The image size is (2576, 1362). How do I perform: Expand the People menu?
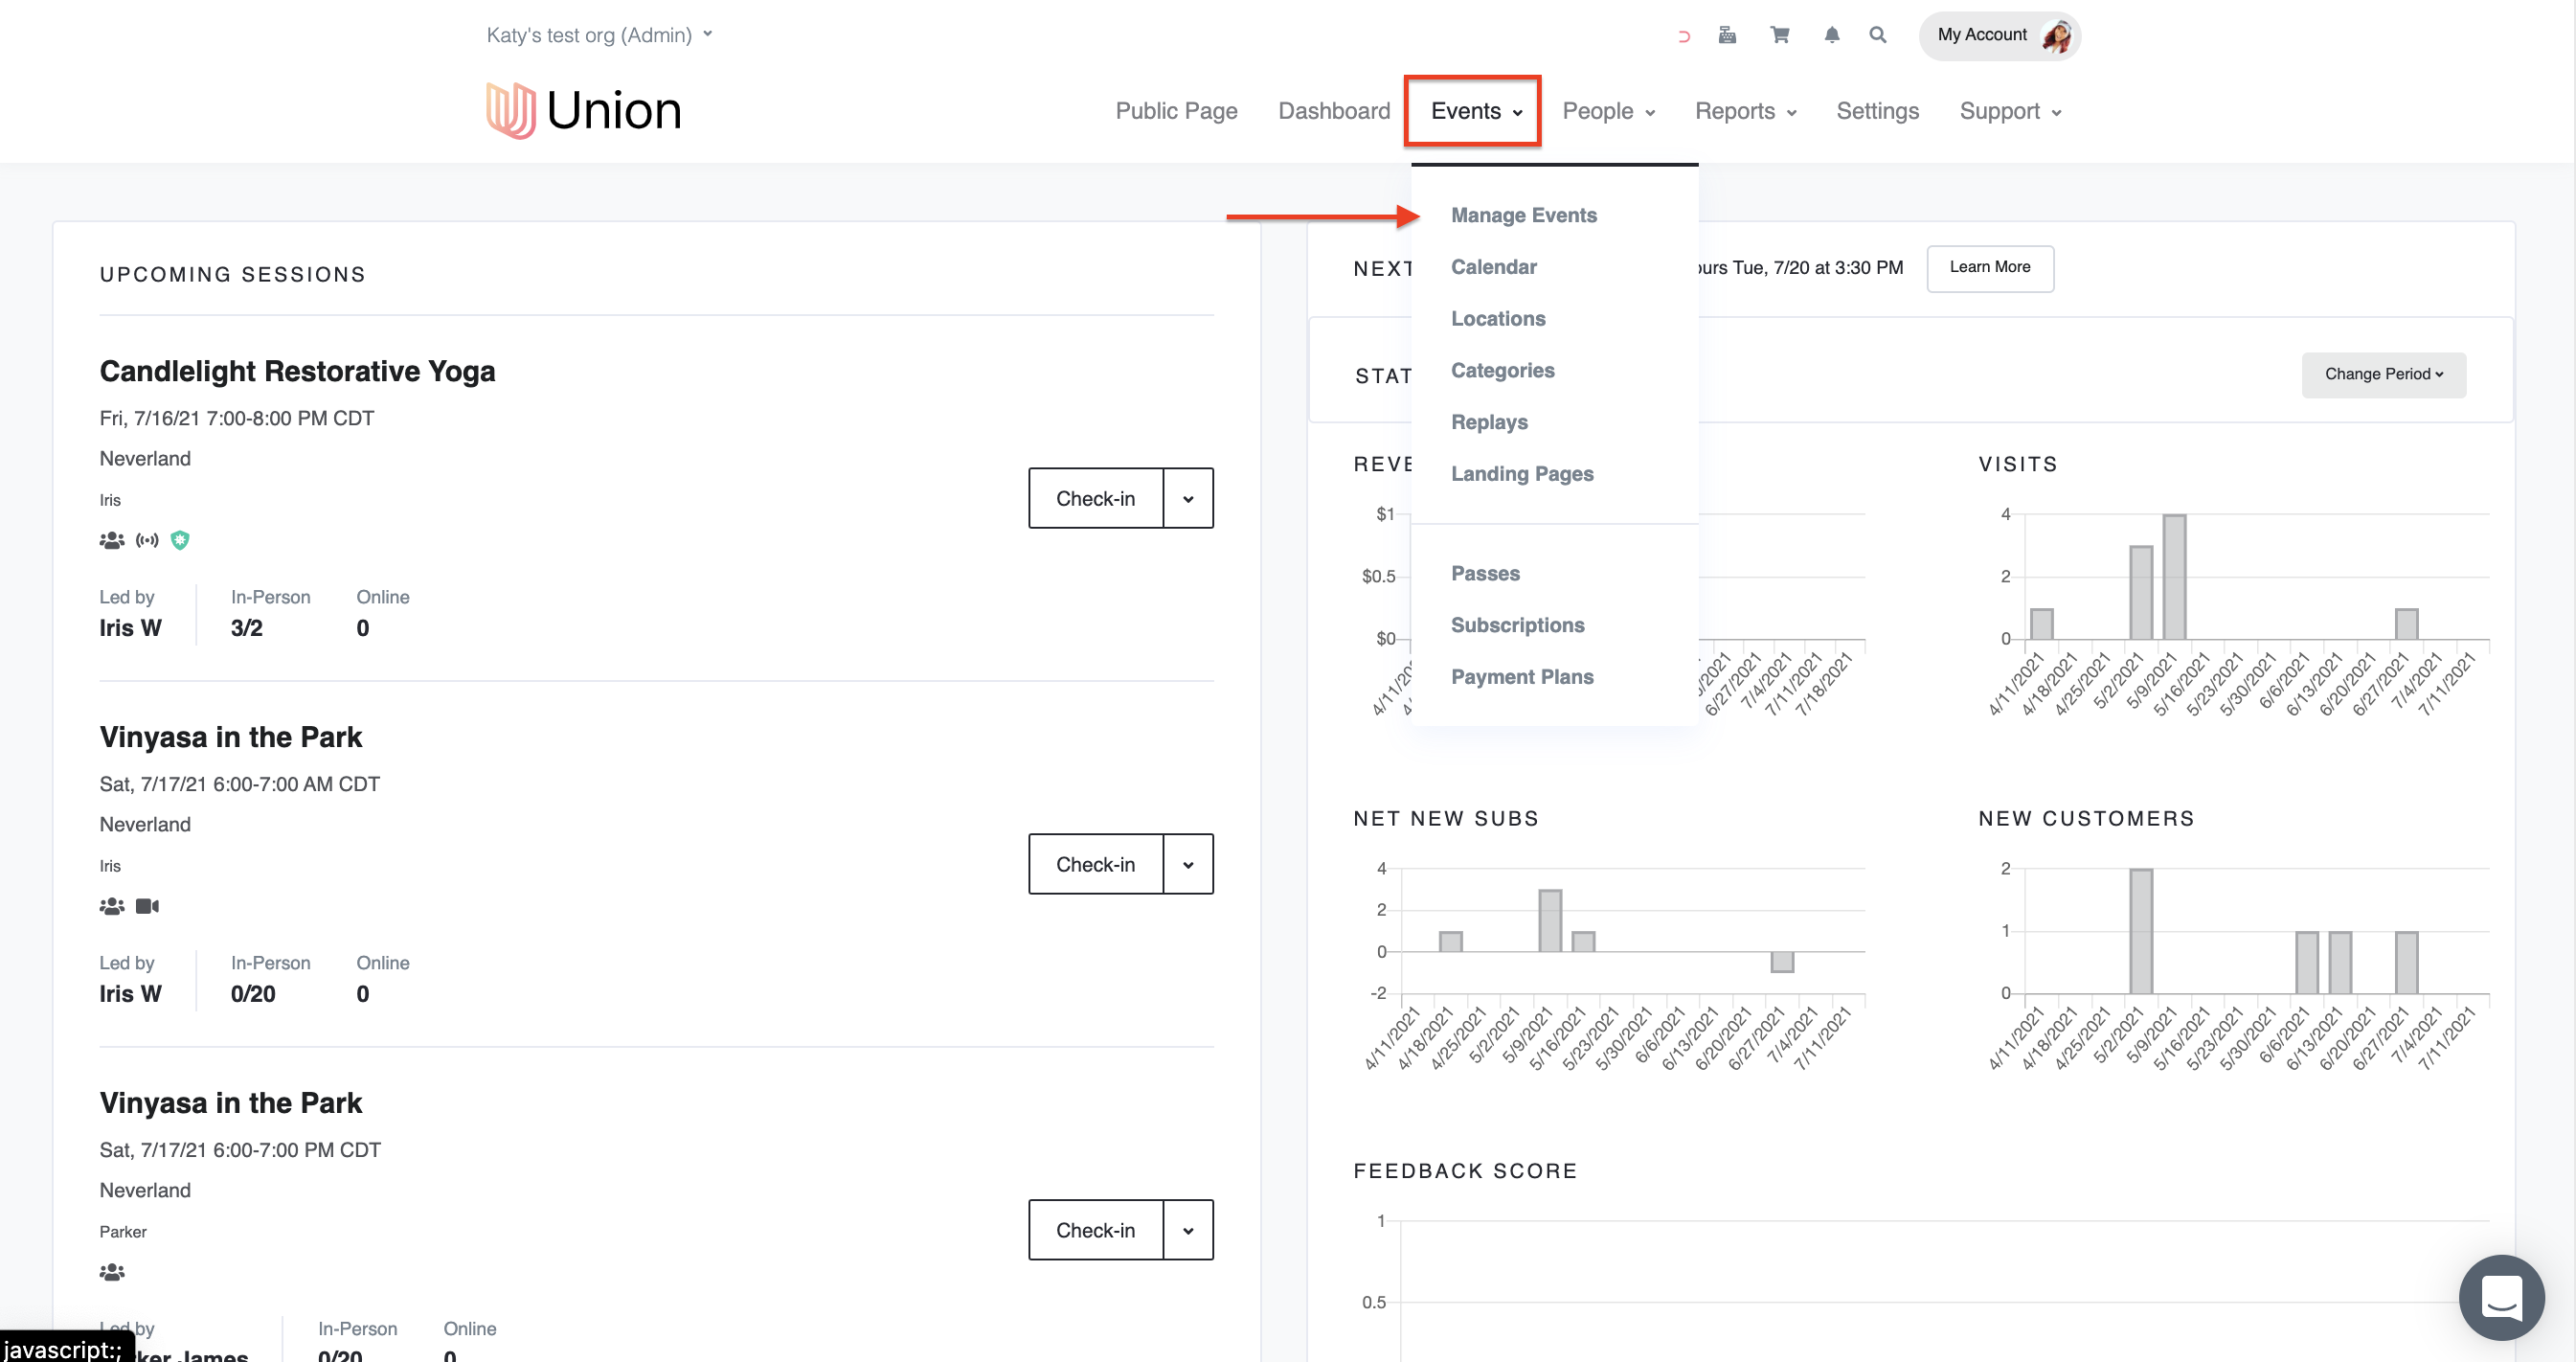click(x=1607, y=111)
